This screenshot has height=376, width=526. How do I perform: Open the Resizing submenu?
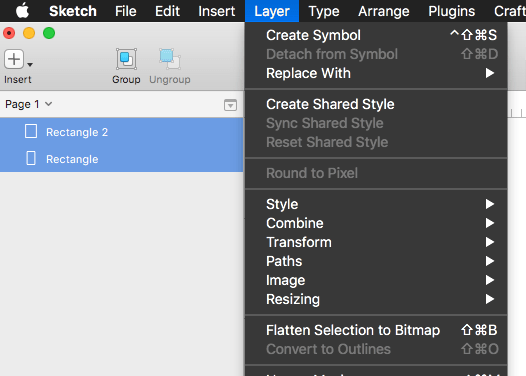click(x=376, y=299)
